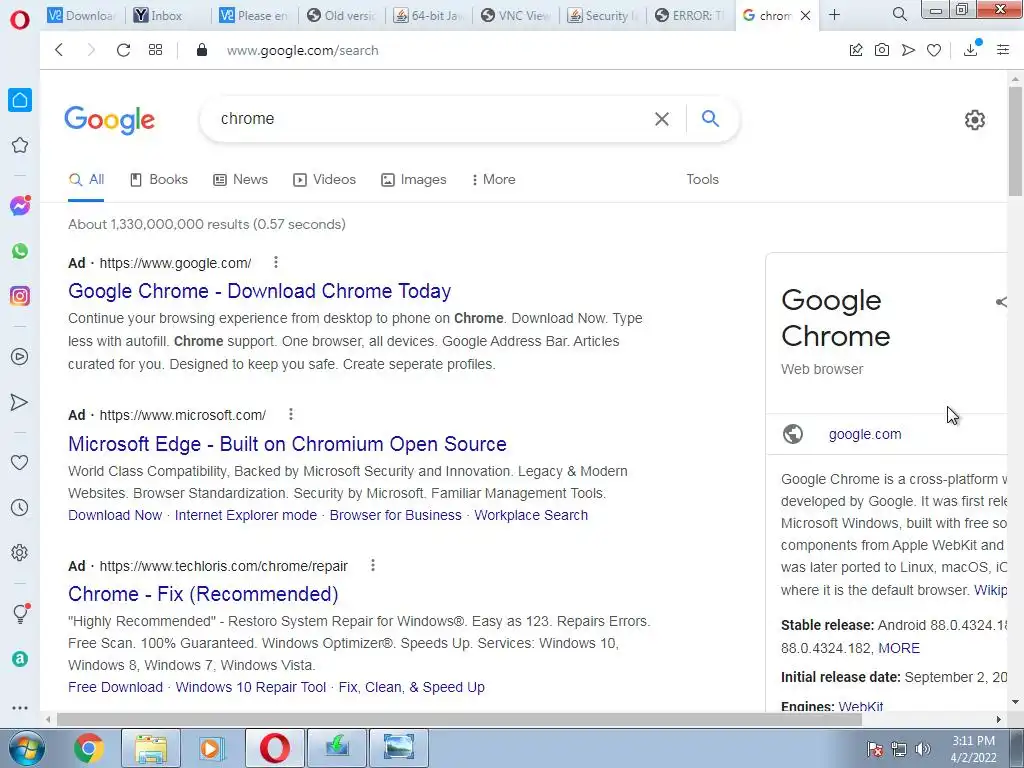Open the Windows Start button
The width and height of the screenshot is (1024, 768).
26,748
